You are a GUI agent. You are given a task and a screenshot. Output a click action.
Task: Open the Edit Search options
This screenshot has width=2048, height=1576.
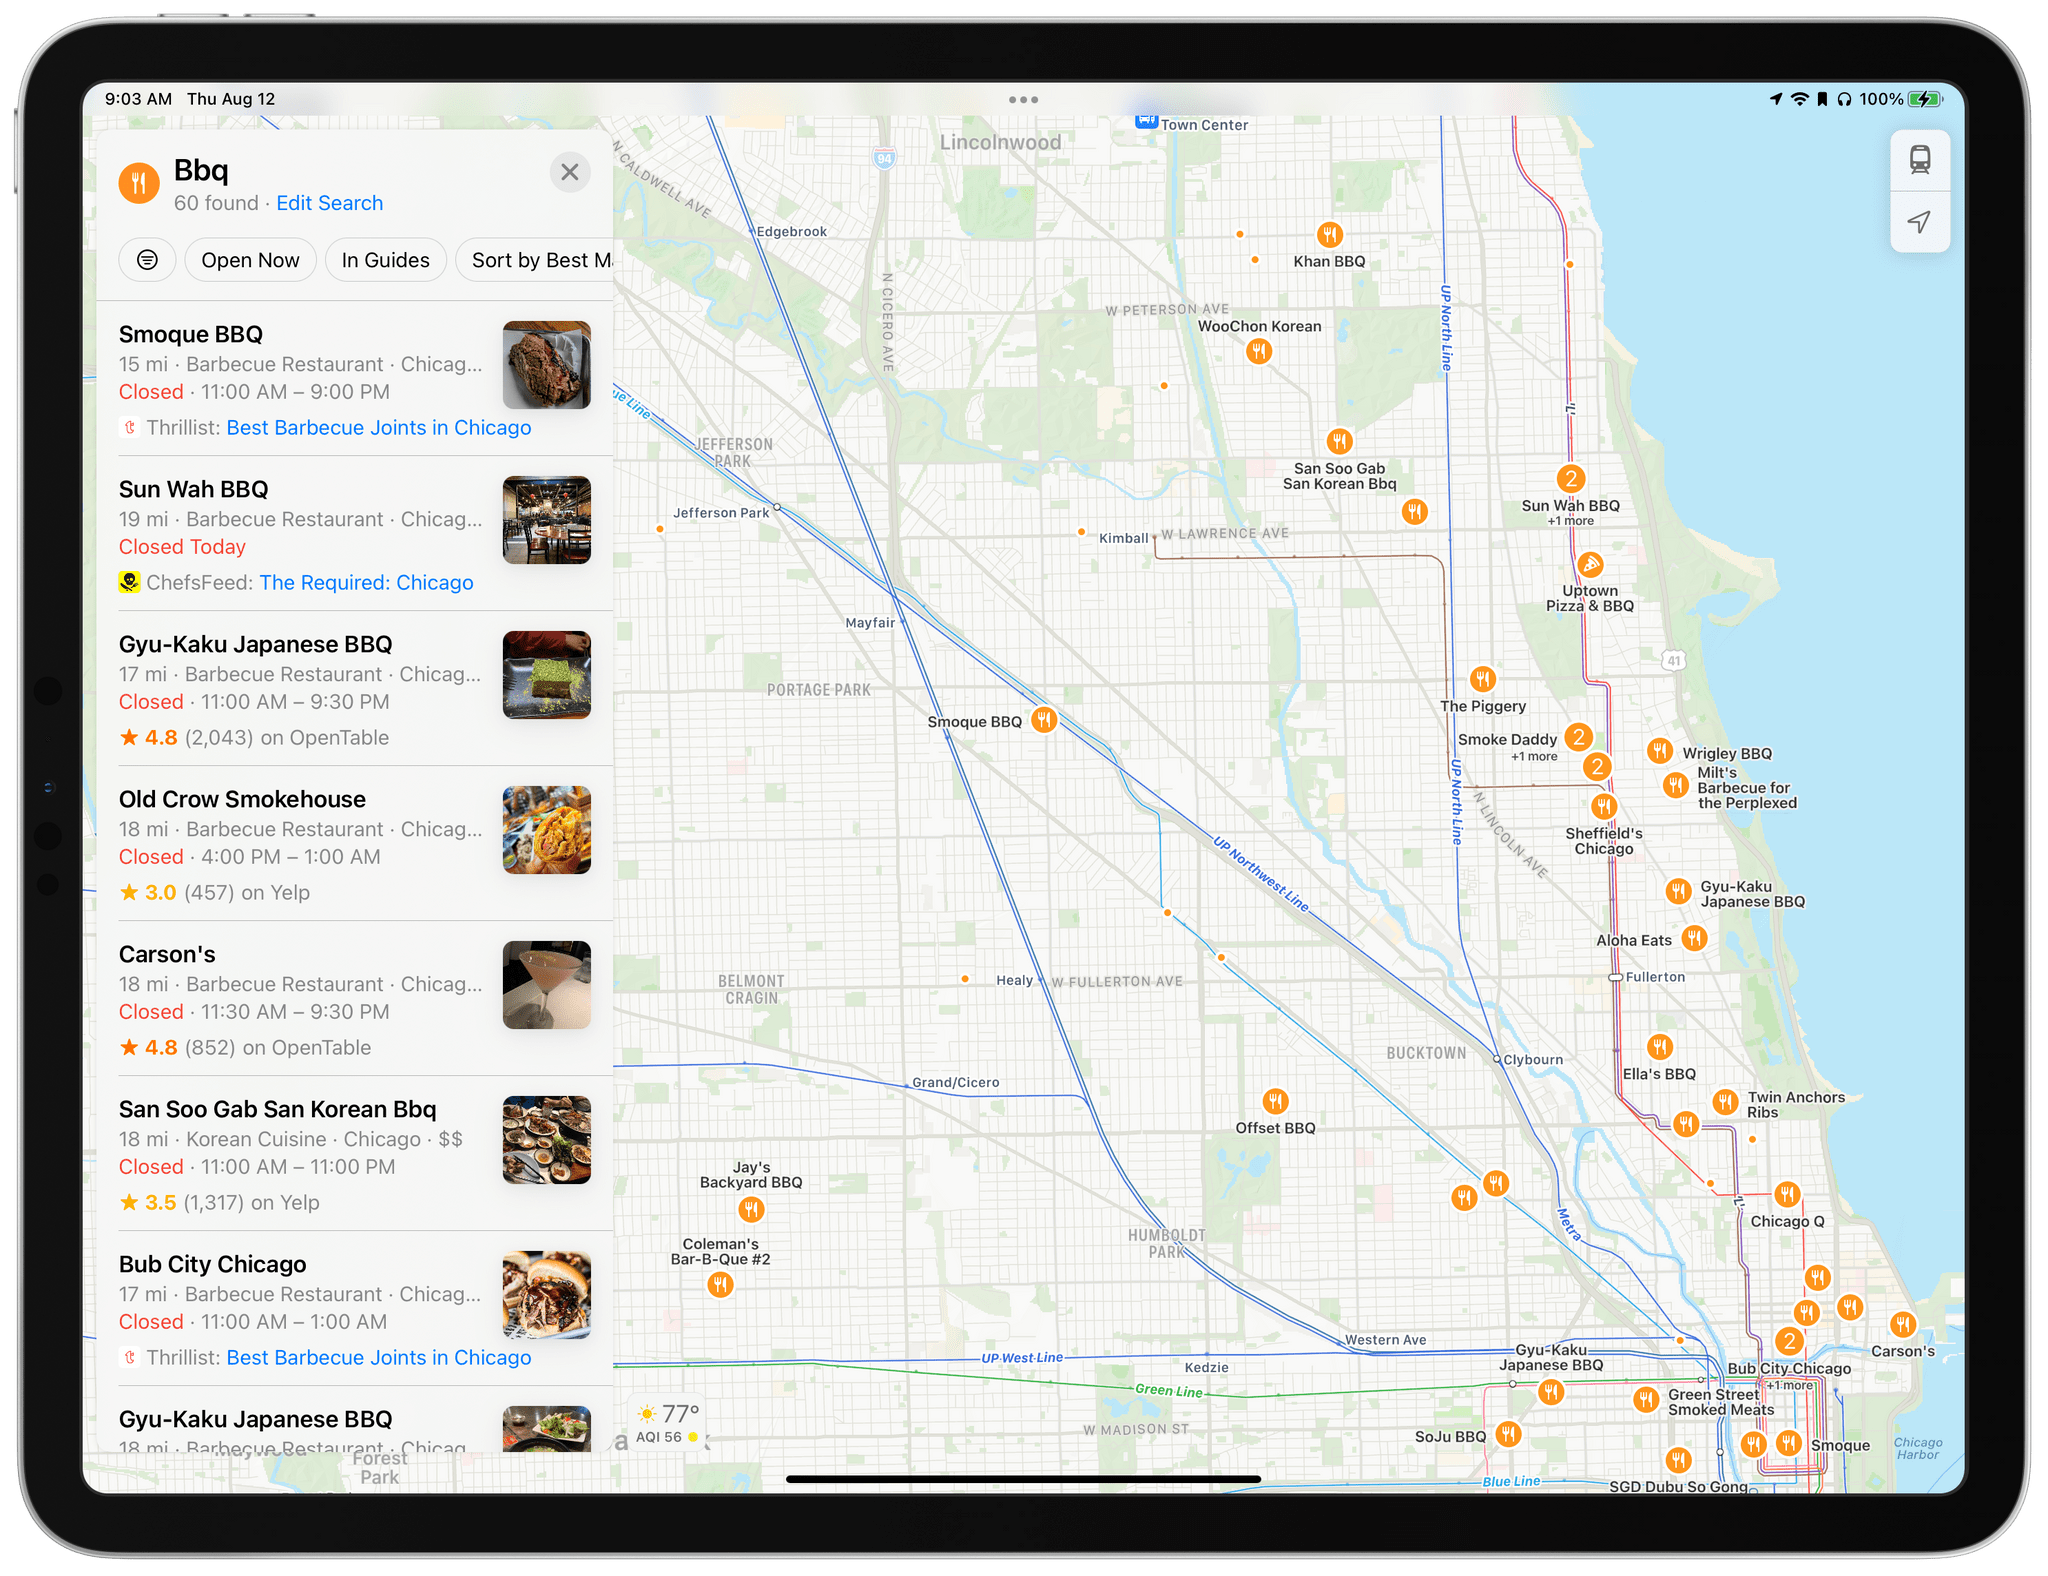coord(331,202)
